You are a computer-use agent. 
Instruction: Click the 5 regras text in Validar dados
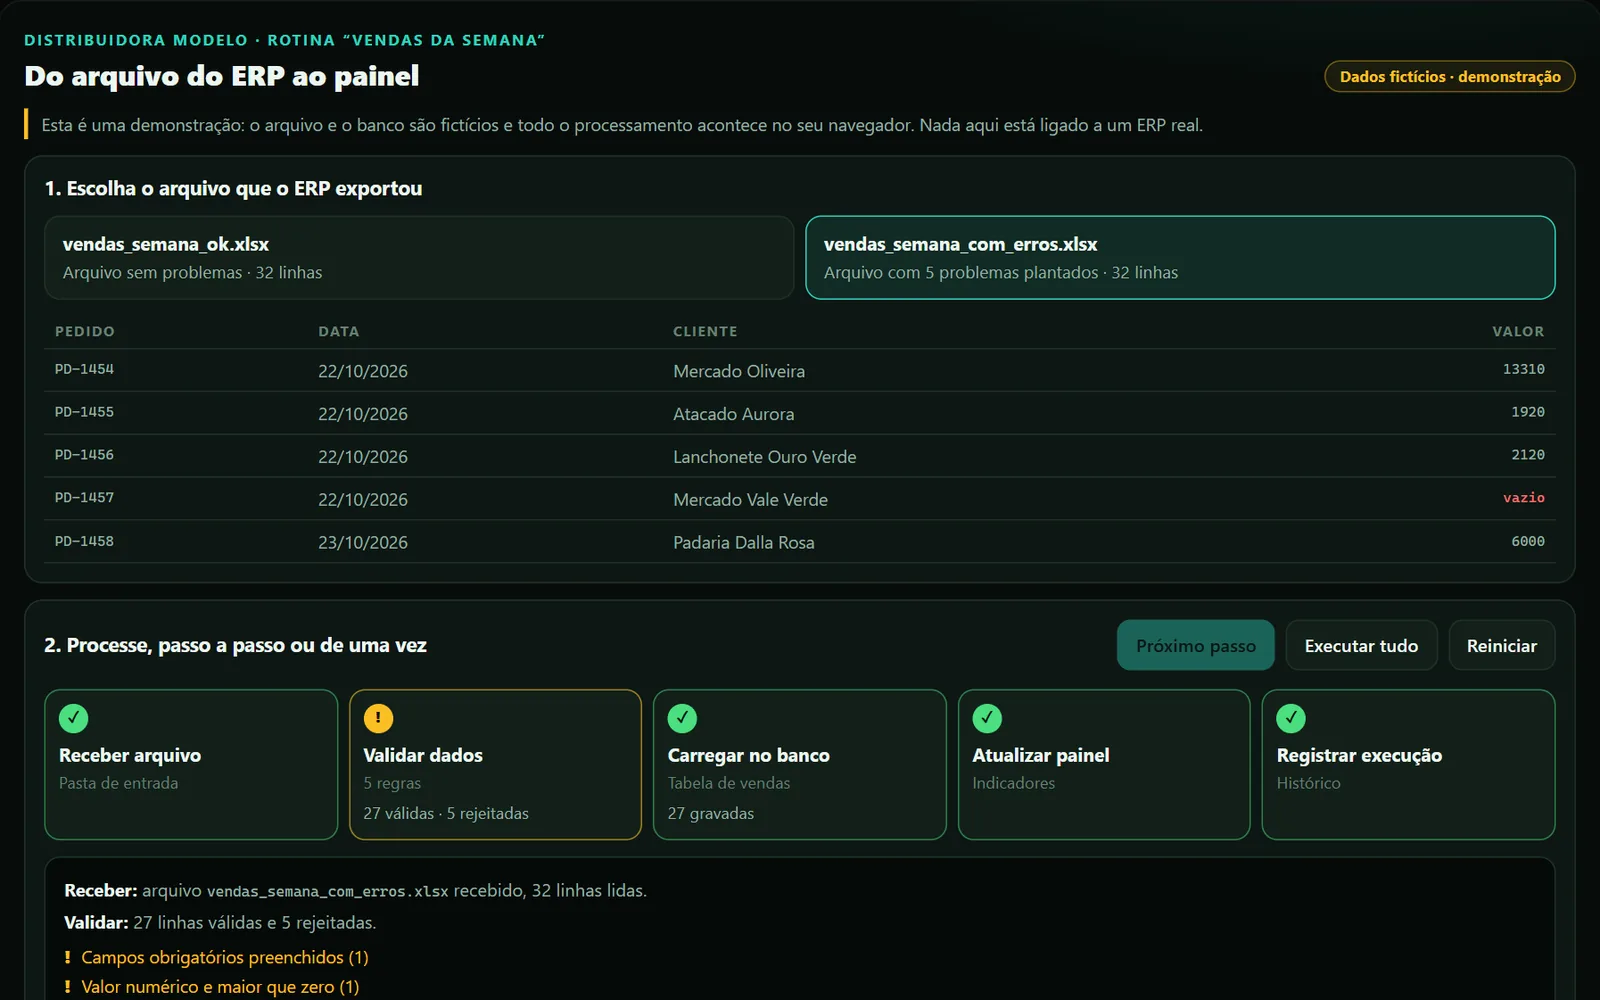[392, 783]
